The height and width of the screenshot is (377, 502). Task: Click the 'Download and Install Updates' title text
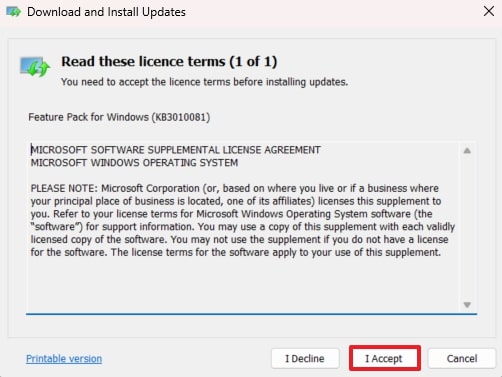click(x=106, y=12)
